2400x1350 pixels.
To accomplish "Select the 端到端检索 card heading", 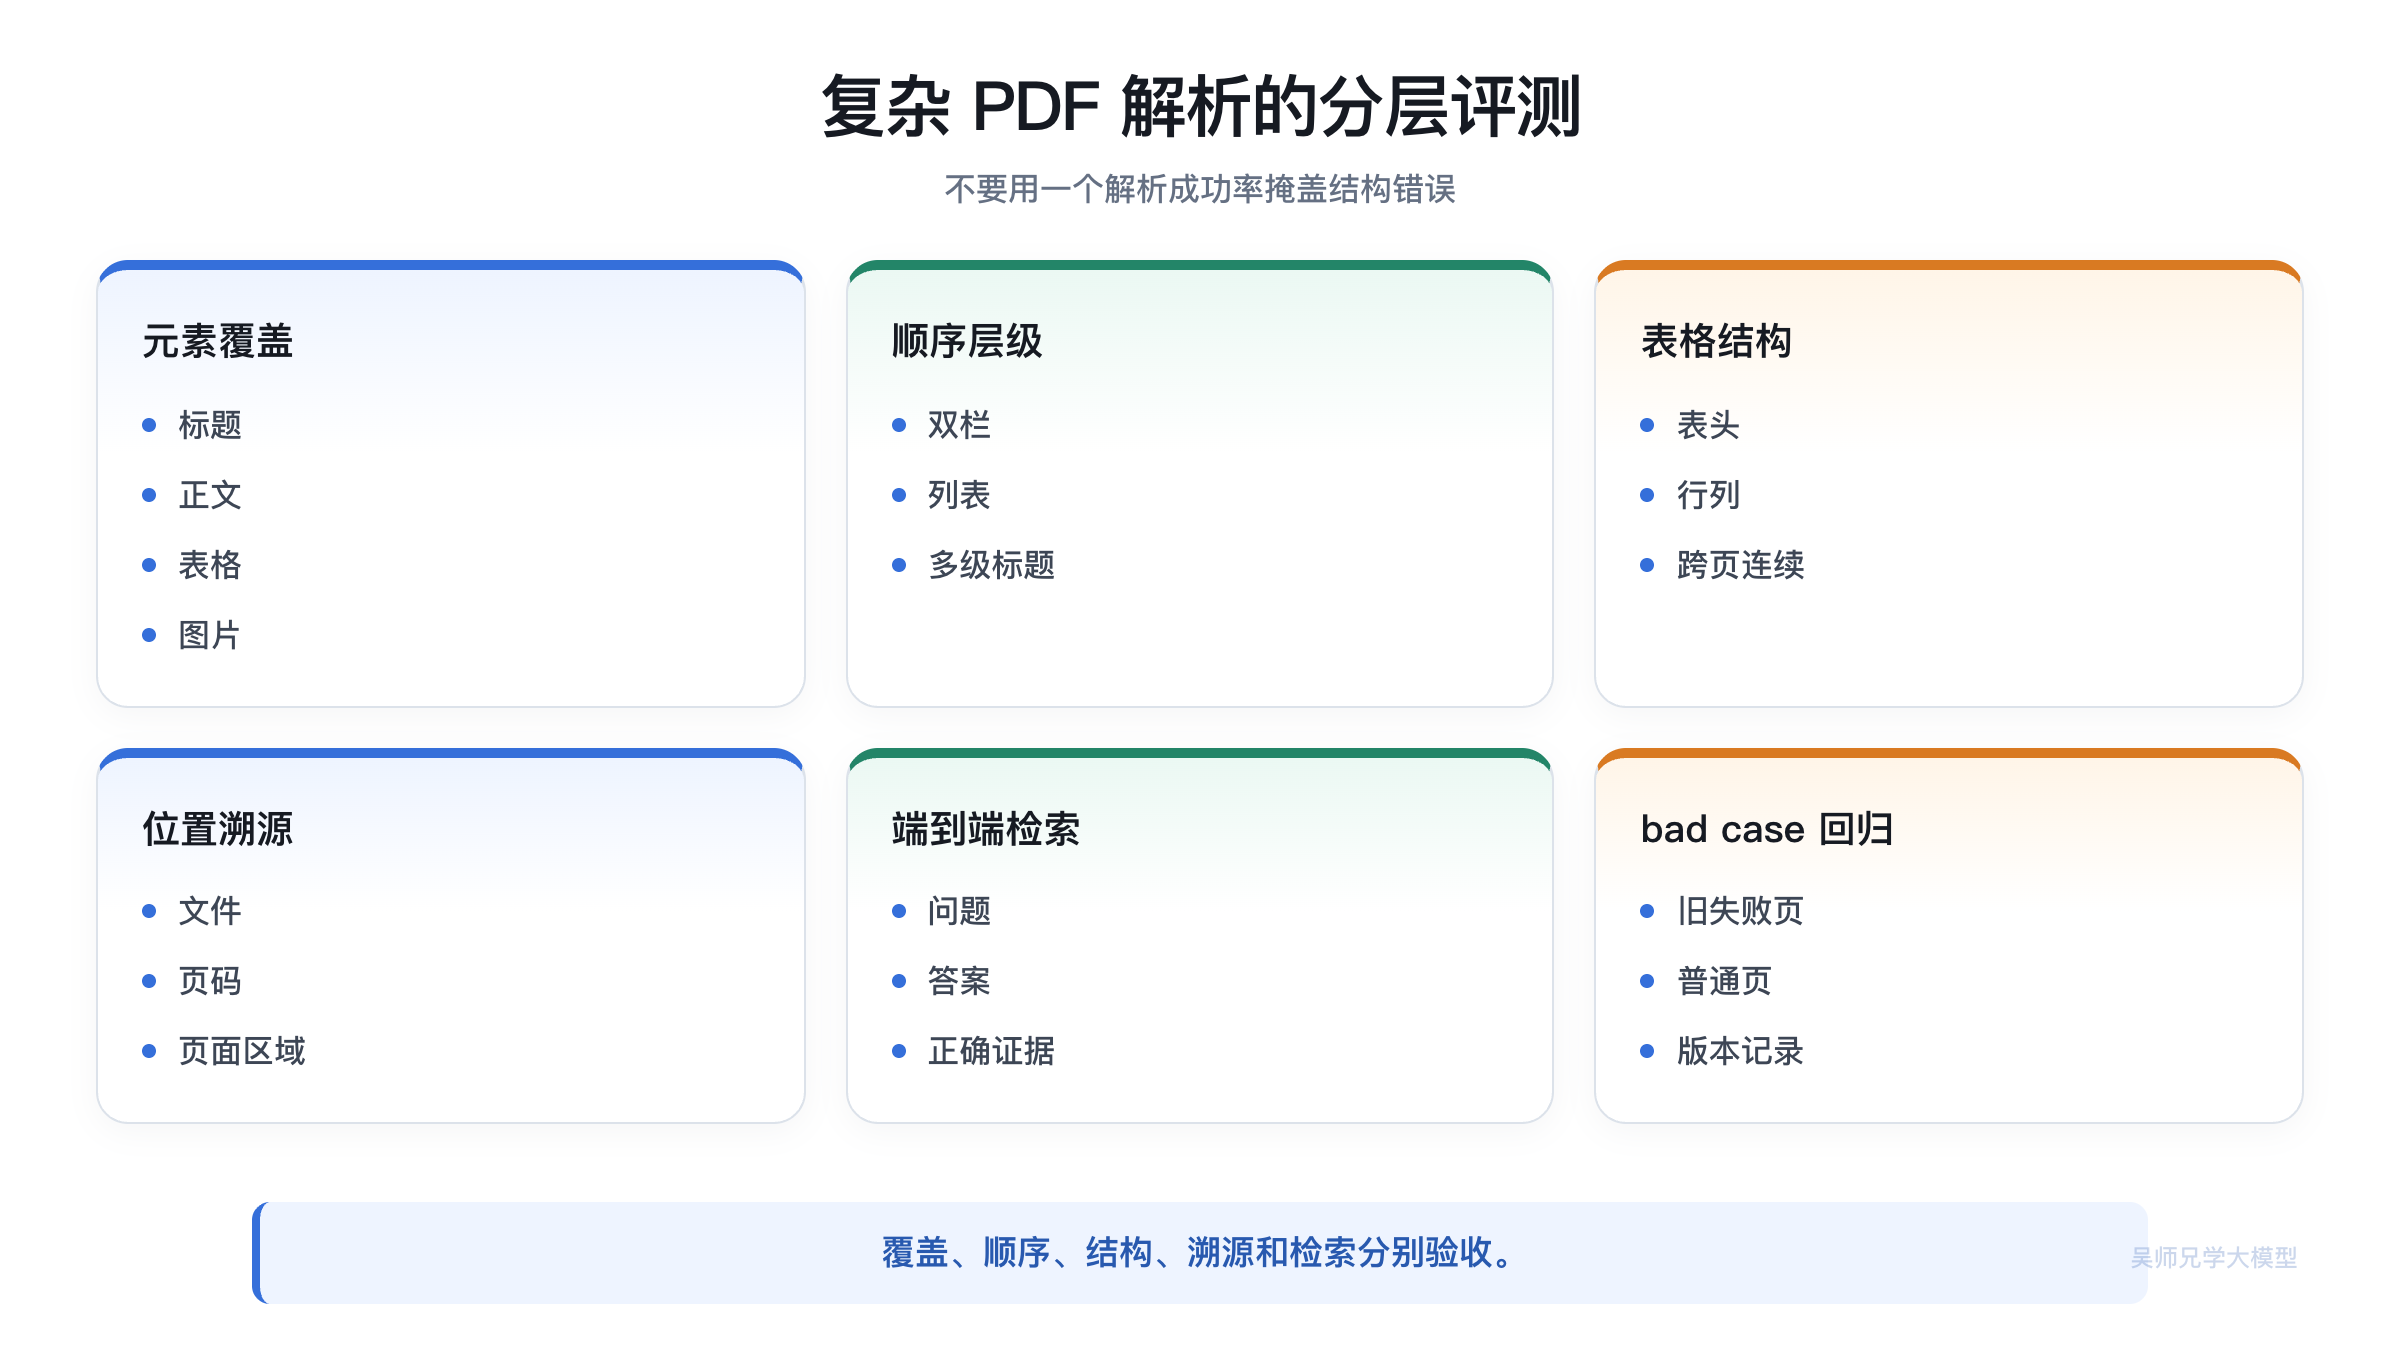I will tap(986, 829).
